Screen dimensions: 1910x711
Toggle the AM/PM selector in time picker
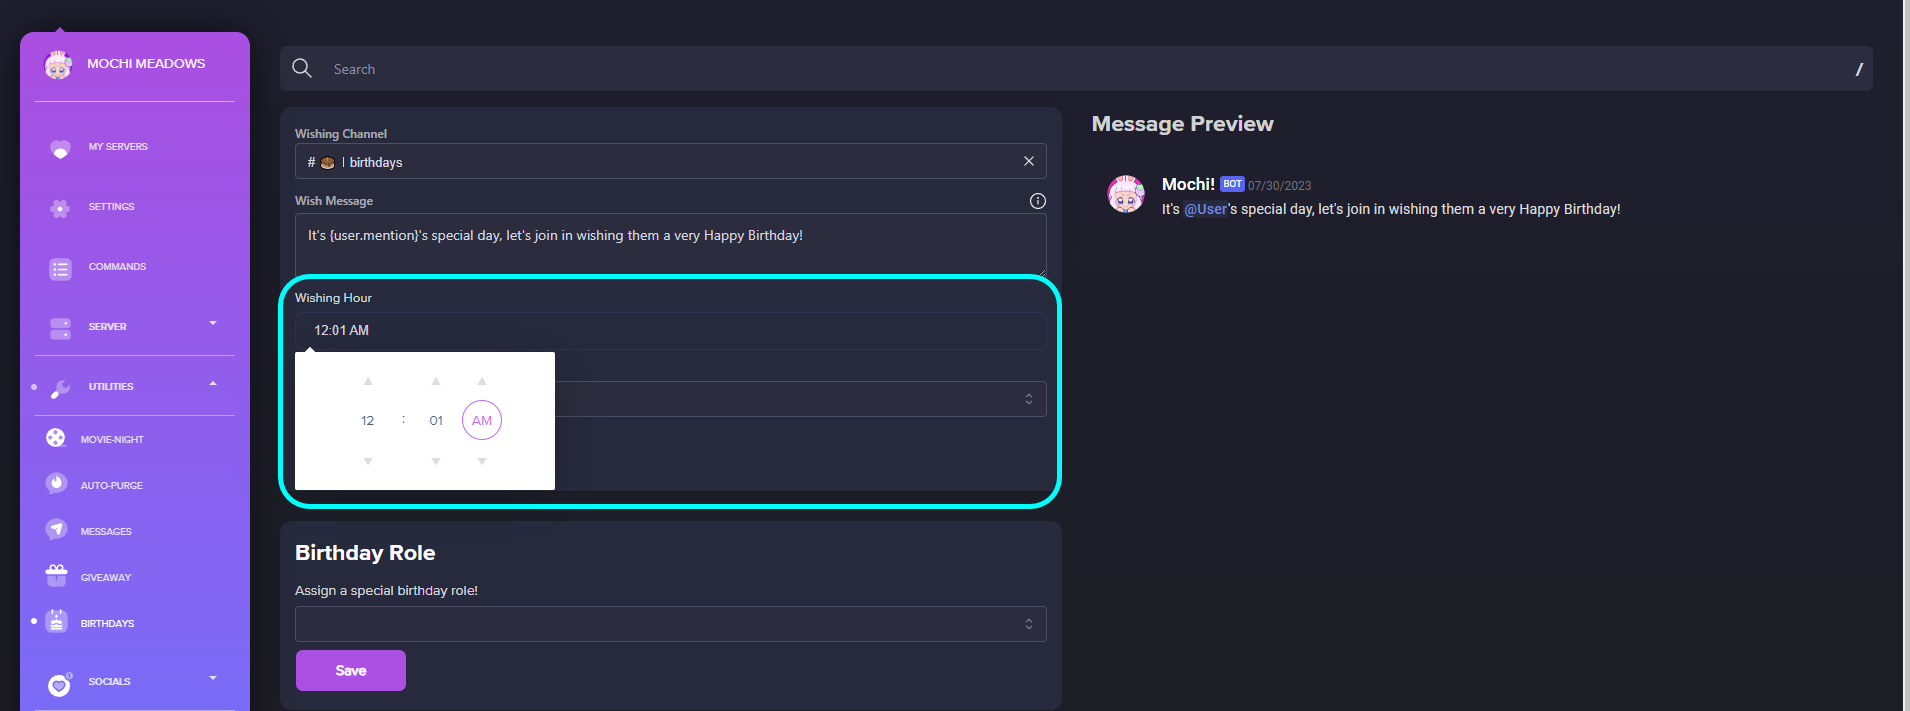point(481,420)
